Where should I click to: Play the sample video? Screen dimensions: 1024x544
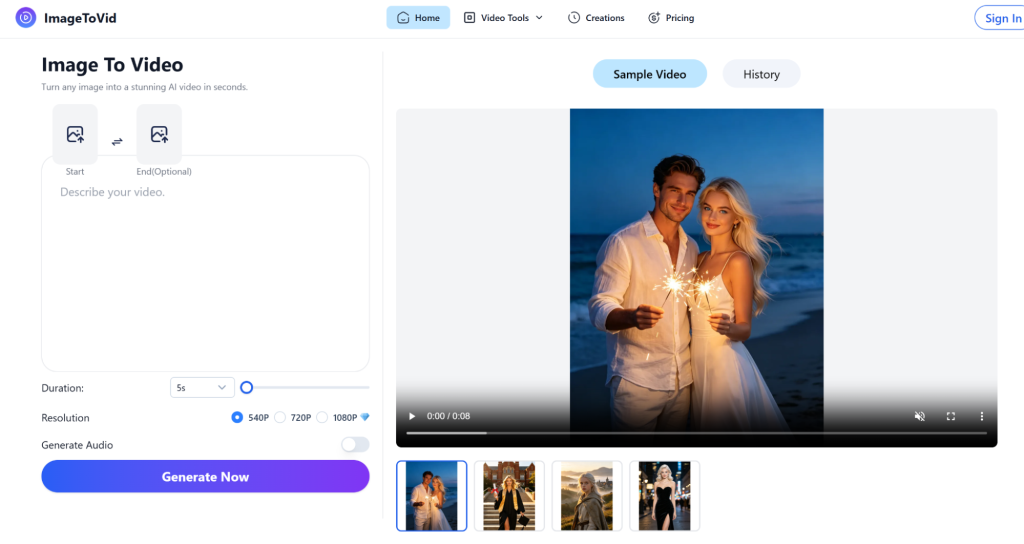pos(411,416)
